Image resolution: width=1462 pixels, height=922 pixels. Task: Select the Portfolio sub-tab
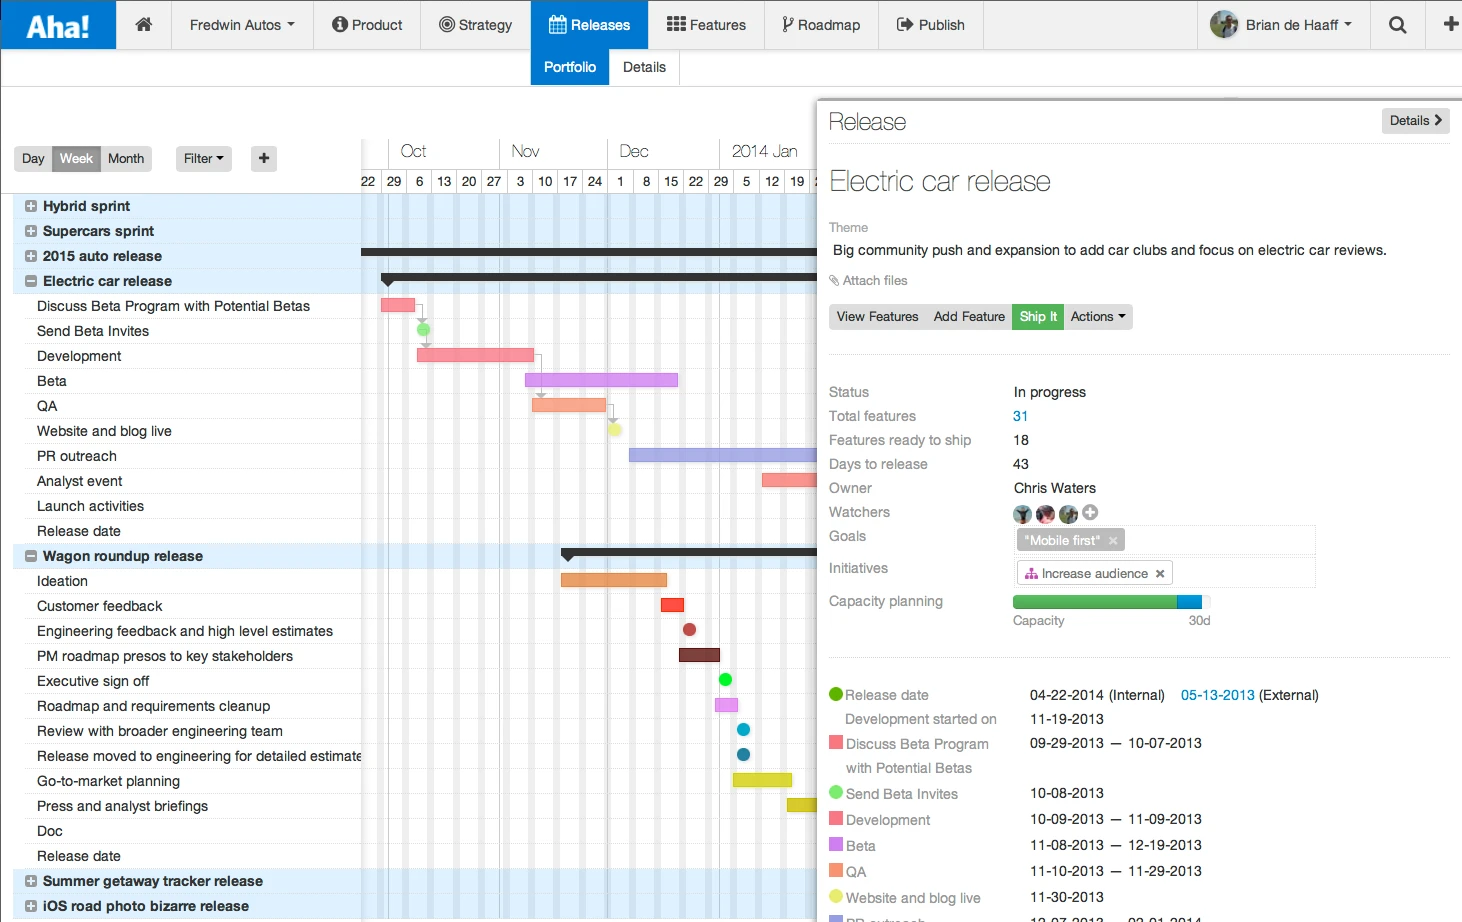tap(570, 67)
